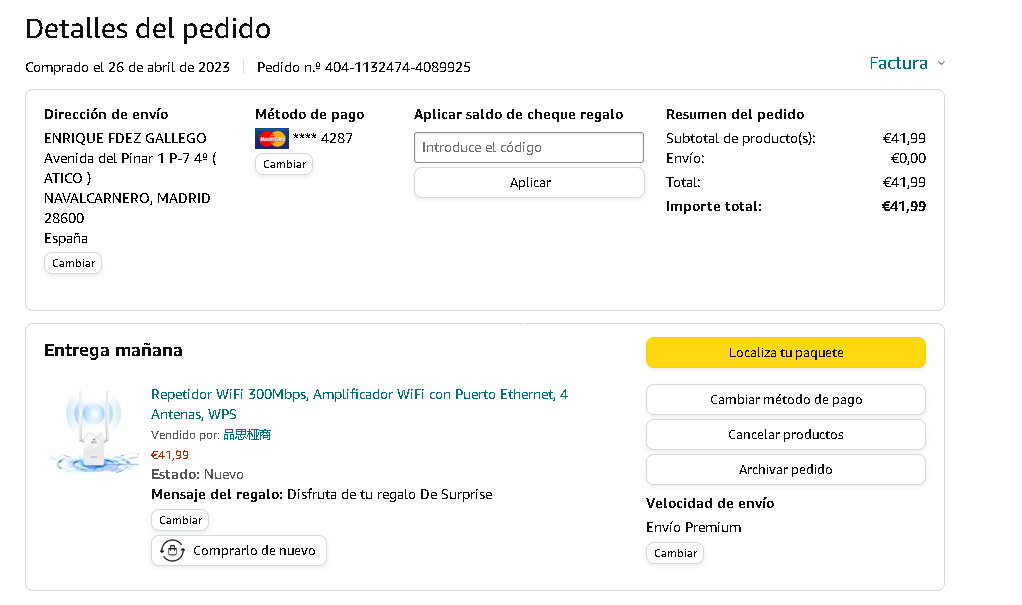Click Cancelar productos button
Screen dimensions: 1022x605
(785, 435)
